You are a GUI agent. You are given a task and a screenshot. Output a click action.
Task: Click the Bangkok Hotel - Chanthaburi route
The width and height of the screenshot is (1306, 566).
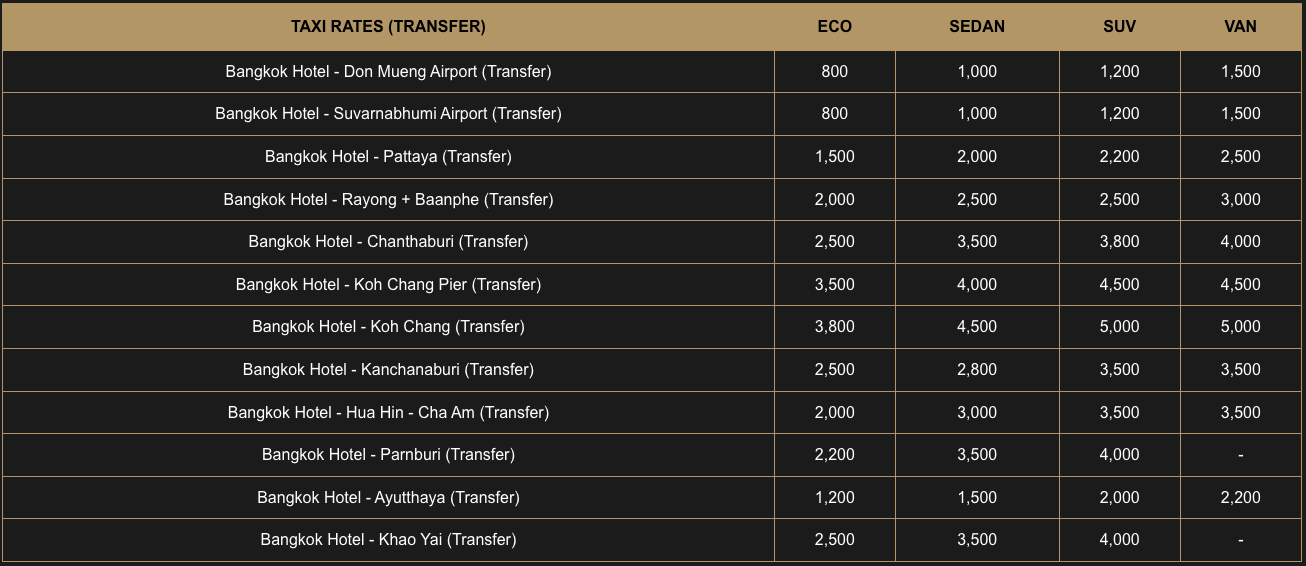pyautogui.click(x=388, y=242)
